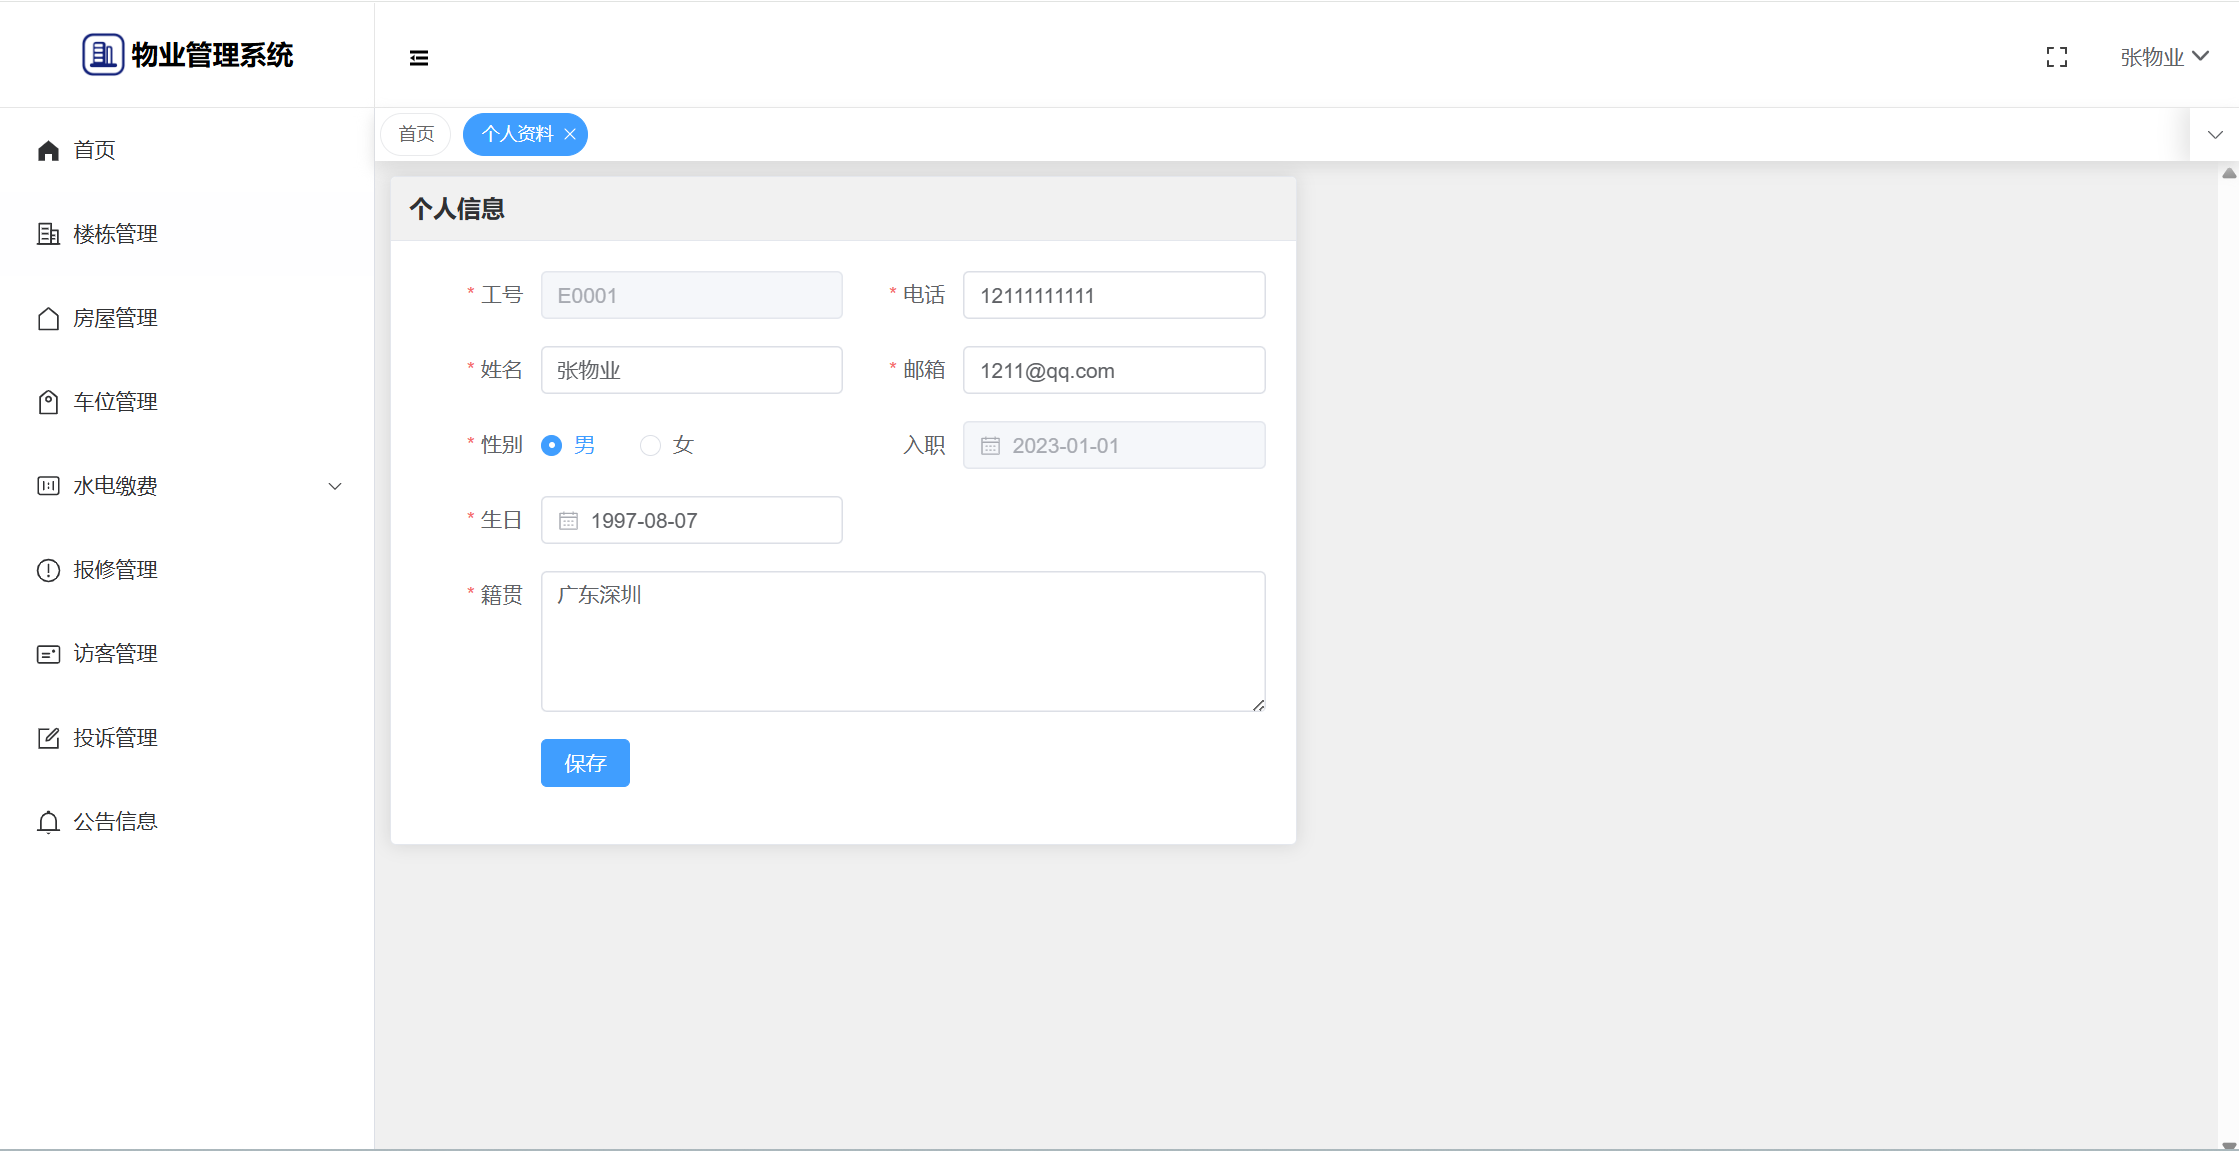Click the 生日 date picker field
2239x1151 pixels.
[x=691, y=520]
